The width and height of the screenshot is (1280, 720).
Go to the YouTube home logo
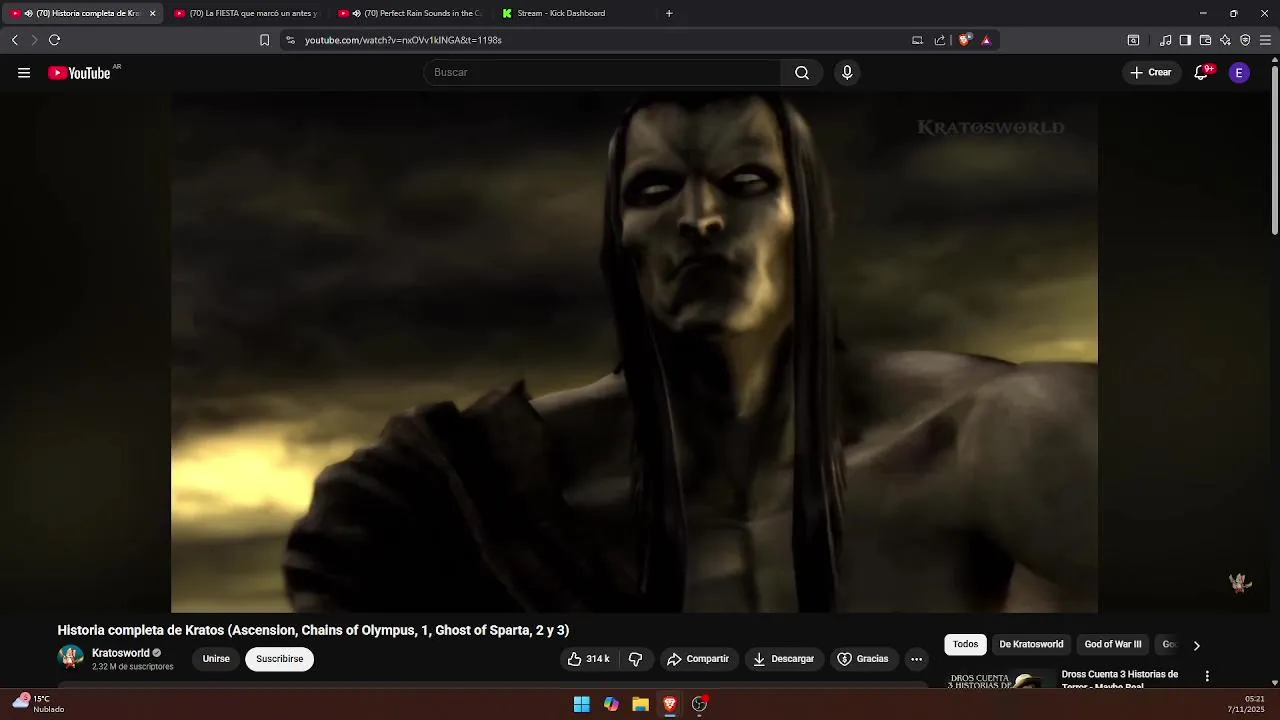tap(79, 73)
